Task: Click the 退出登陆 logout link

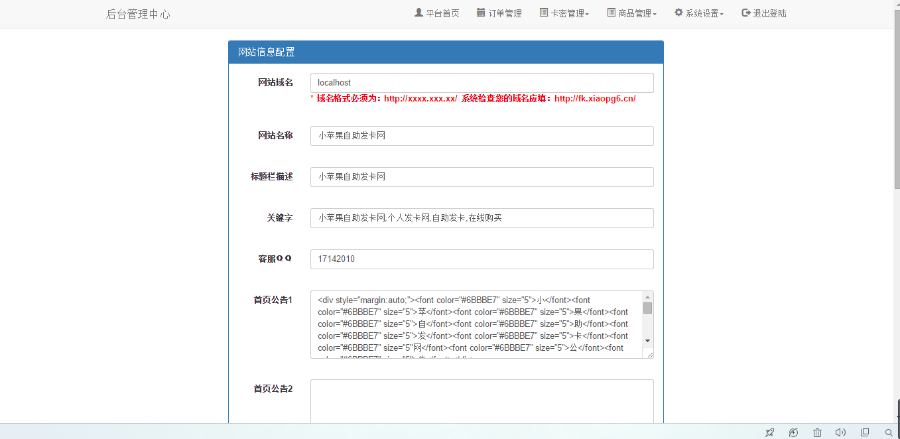Action: click(763, 13)
